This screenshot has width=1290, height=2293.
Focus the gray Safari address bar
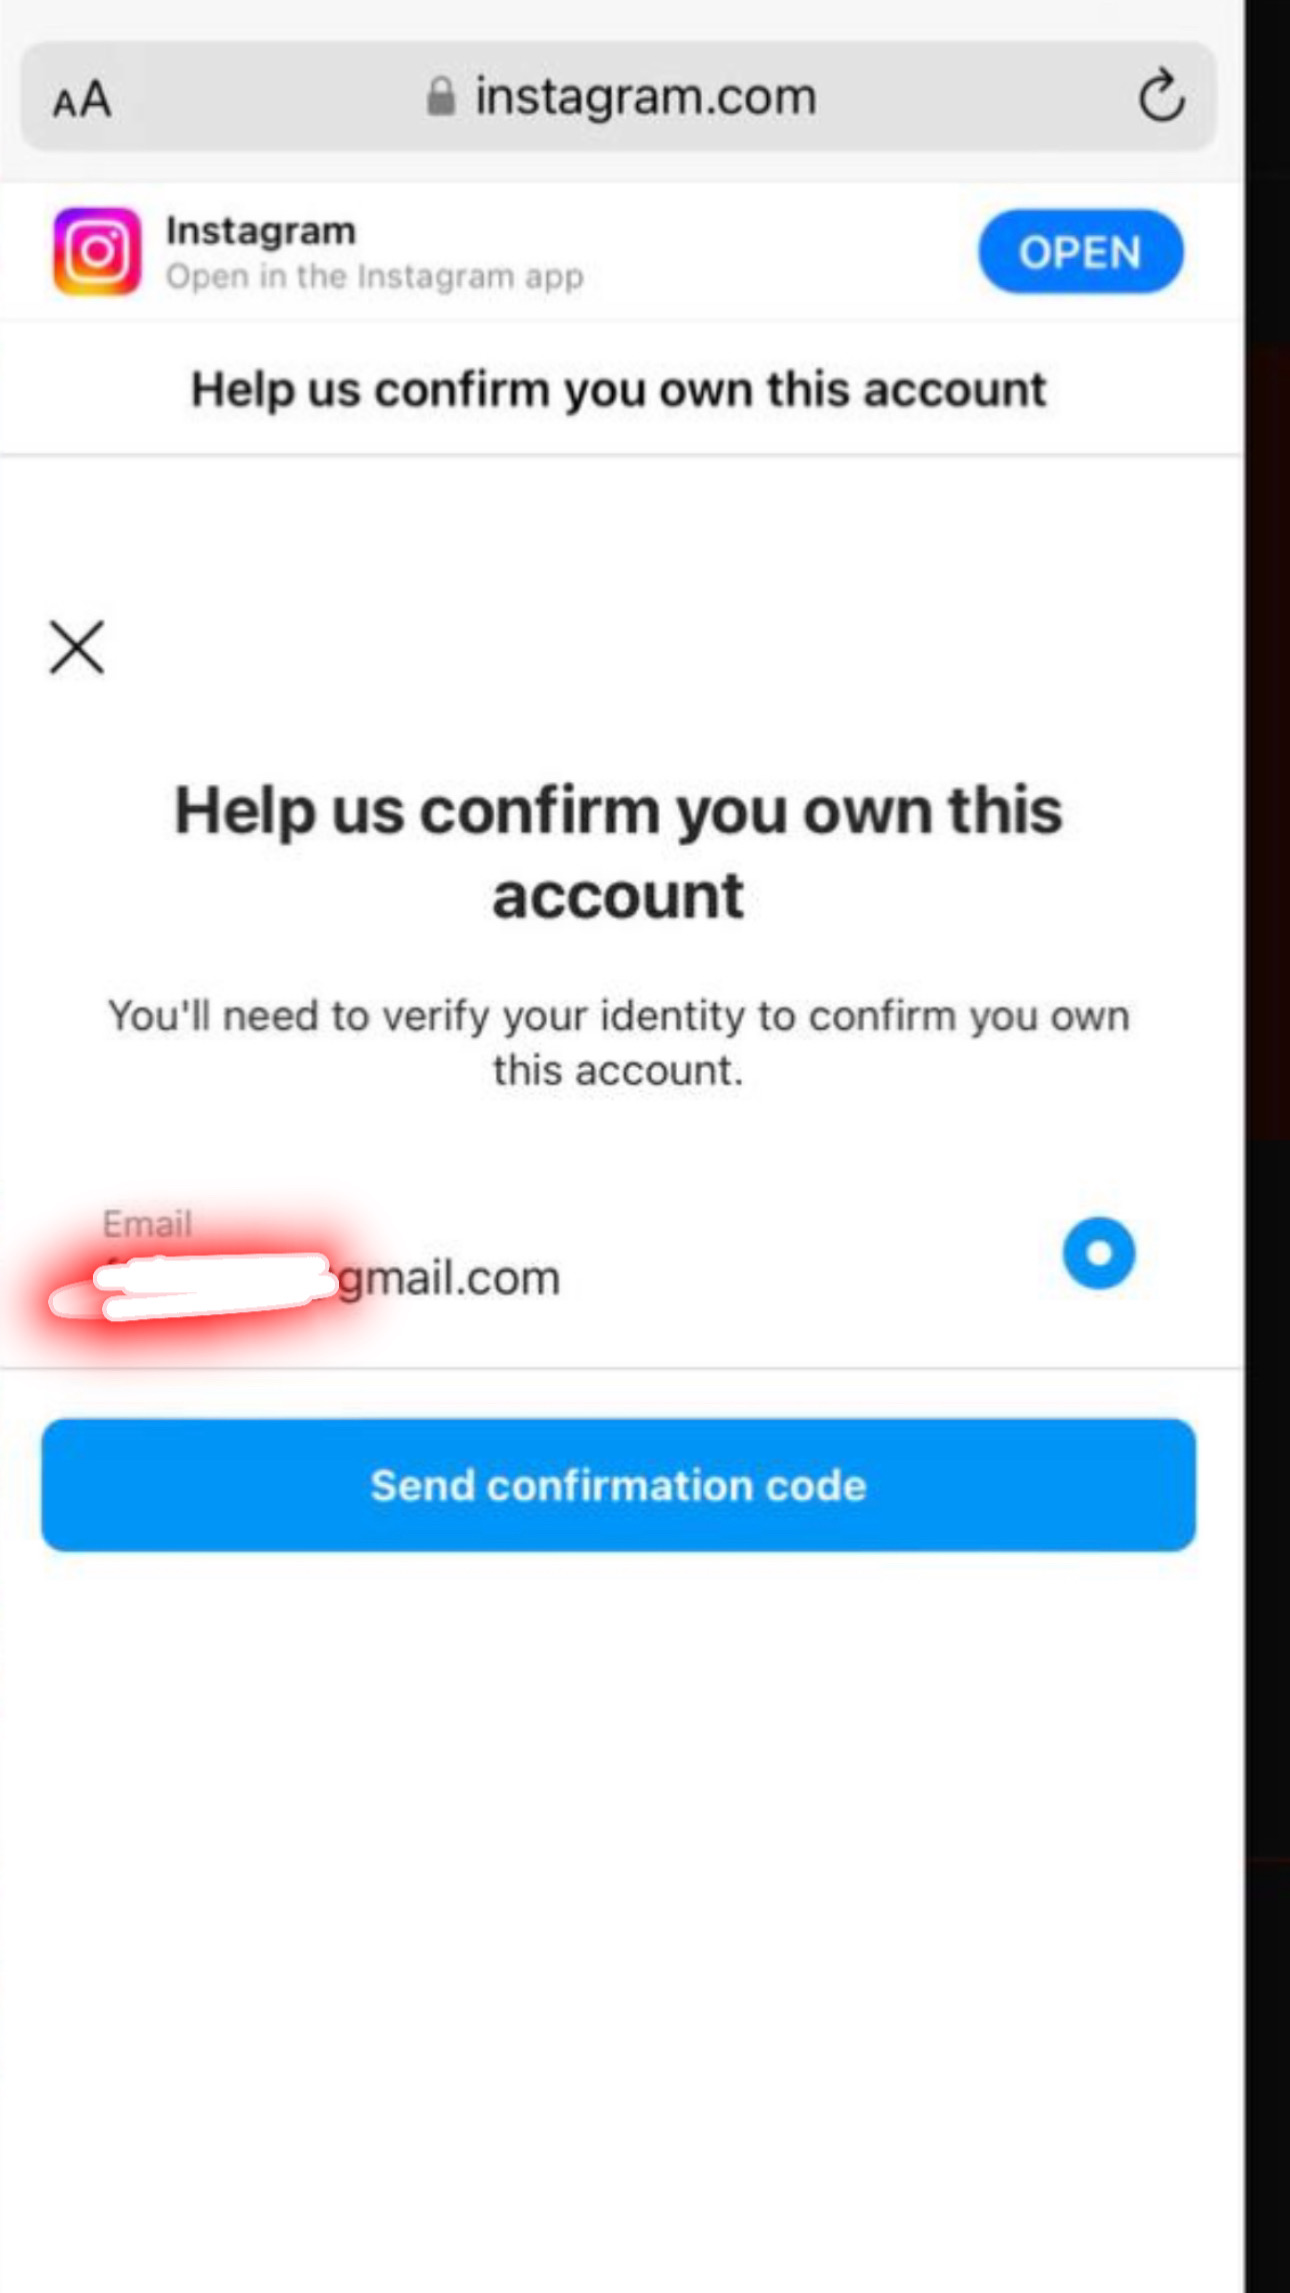618,96
